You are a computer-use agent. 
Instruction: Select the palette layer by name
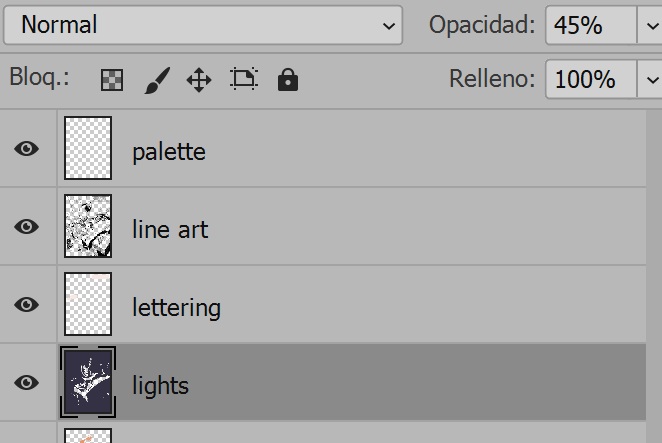coord(169,152)
